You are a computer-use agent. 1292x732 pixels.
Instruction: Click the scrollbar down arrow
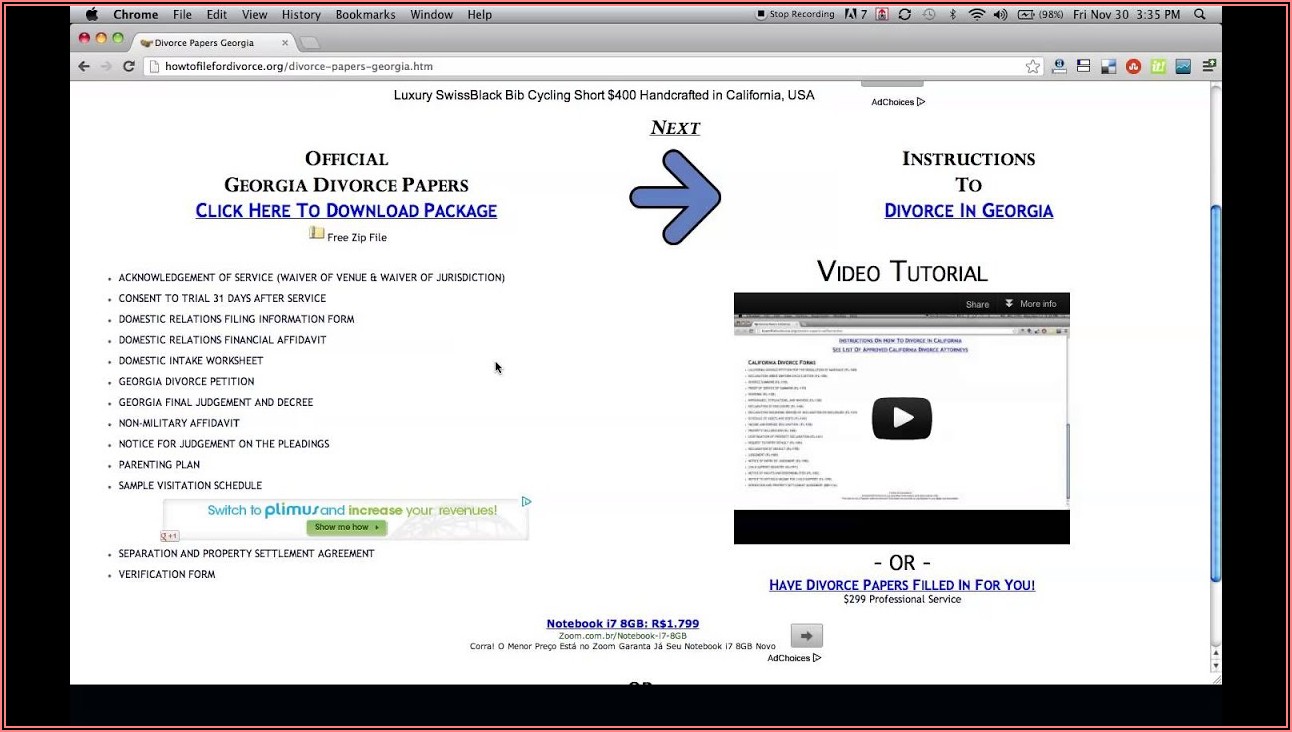1216,665
